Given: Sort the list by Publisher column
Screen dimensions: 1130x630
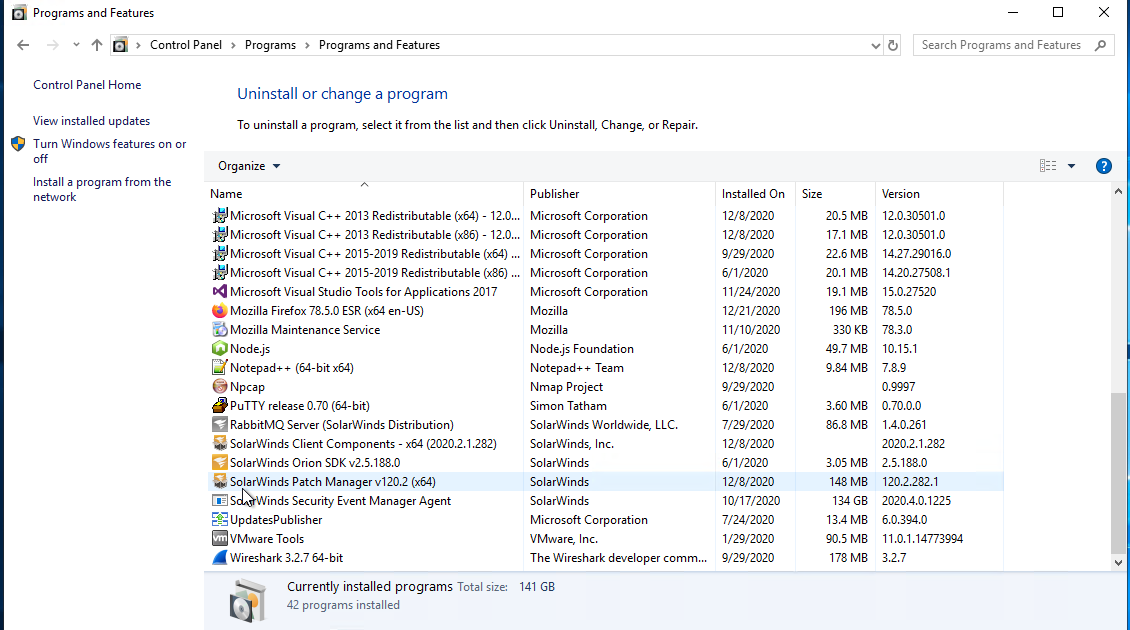Looking at the screenshot, I should click(620, 194).
